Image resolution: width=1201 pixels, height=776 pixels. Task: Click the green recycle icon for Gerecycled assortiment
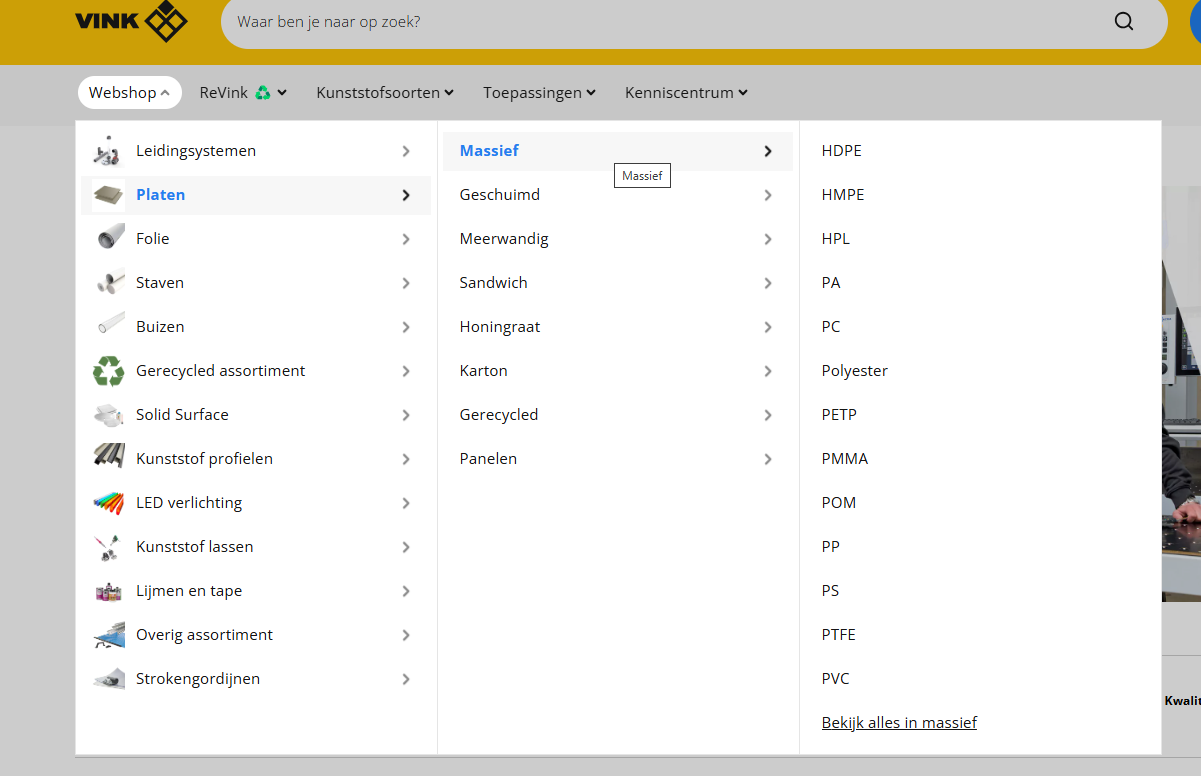click(108, 371)
